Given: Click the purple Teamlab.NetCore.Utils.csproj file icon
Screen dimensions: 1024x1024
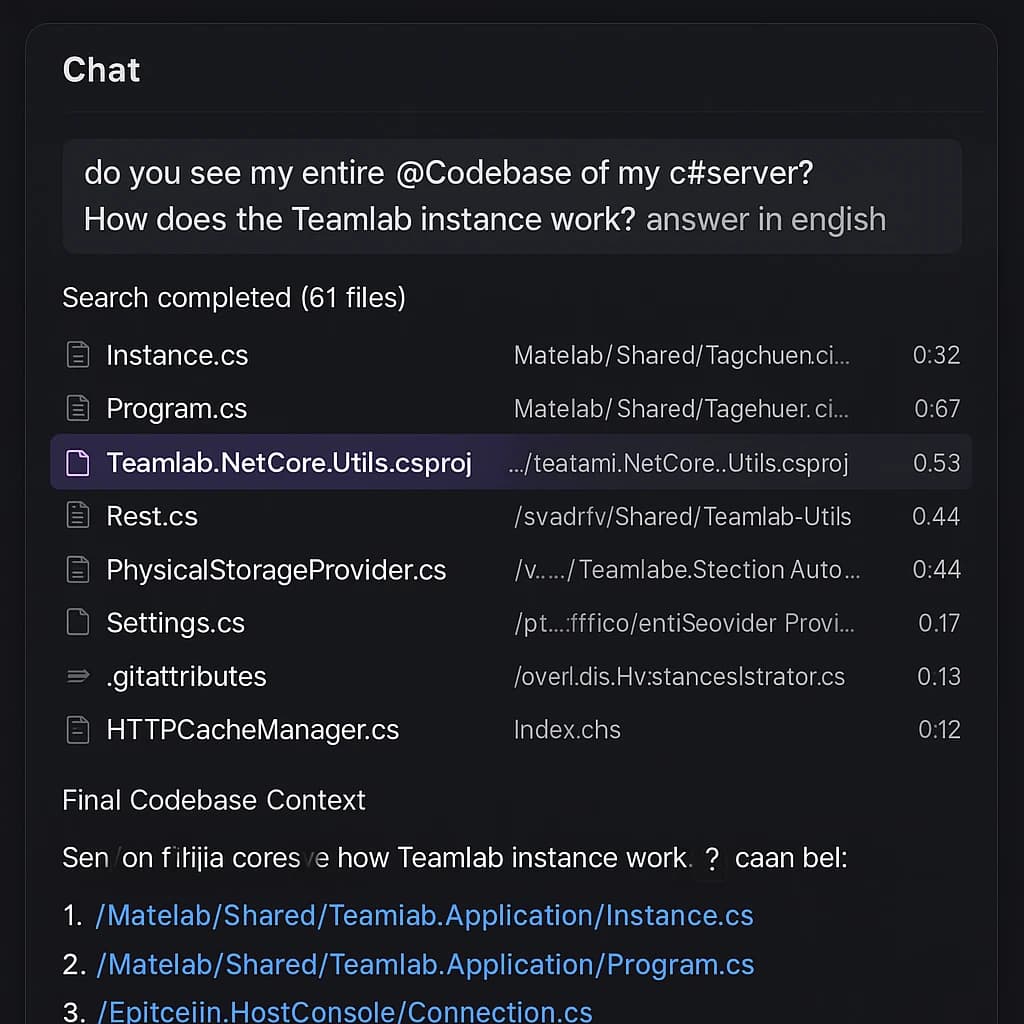Looking at the screenshot, I should pos(77,462).
